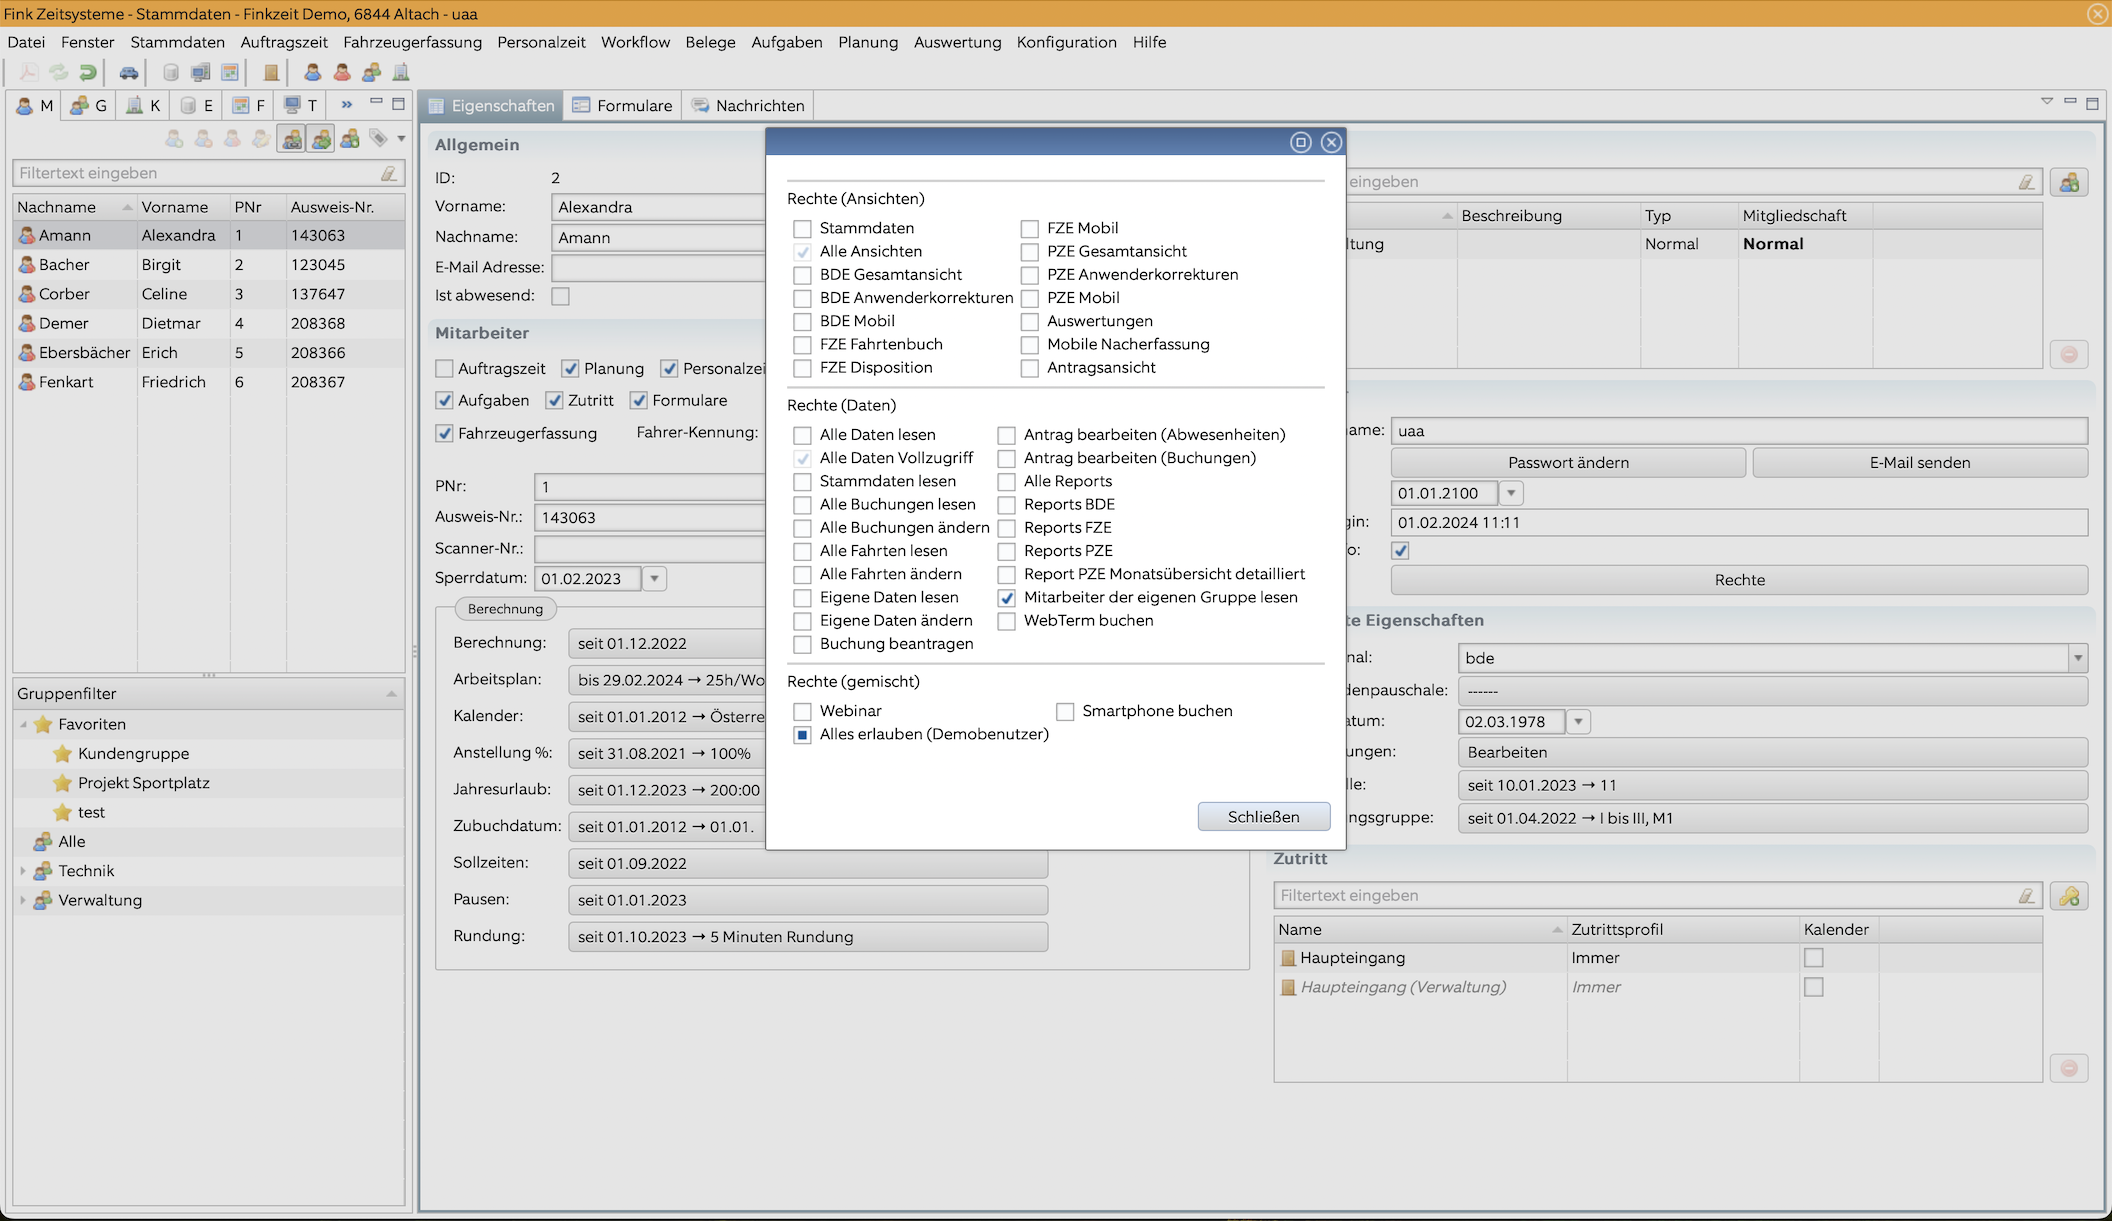Open the employee toolbar dropdown arrow
2112x1221 pixels.
pyautogui.click(x=401, y=139)
